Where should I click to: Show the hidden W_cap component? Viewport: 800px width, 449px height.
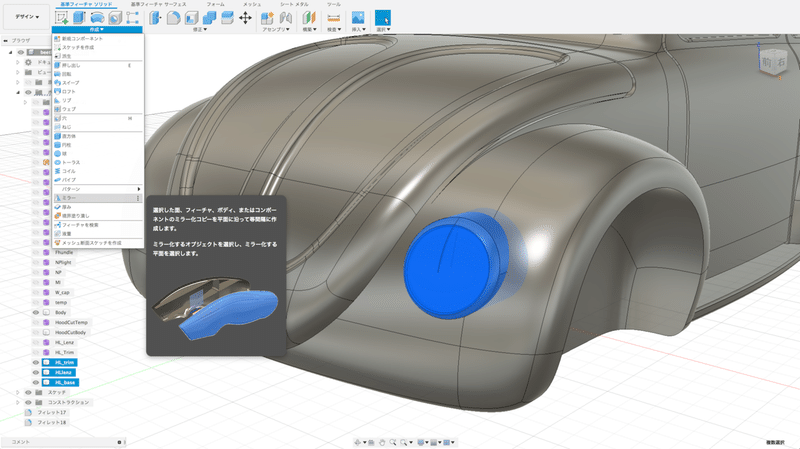pos(36,292)
